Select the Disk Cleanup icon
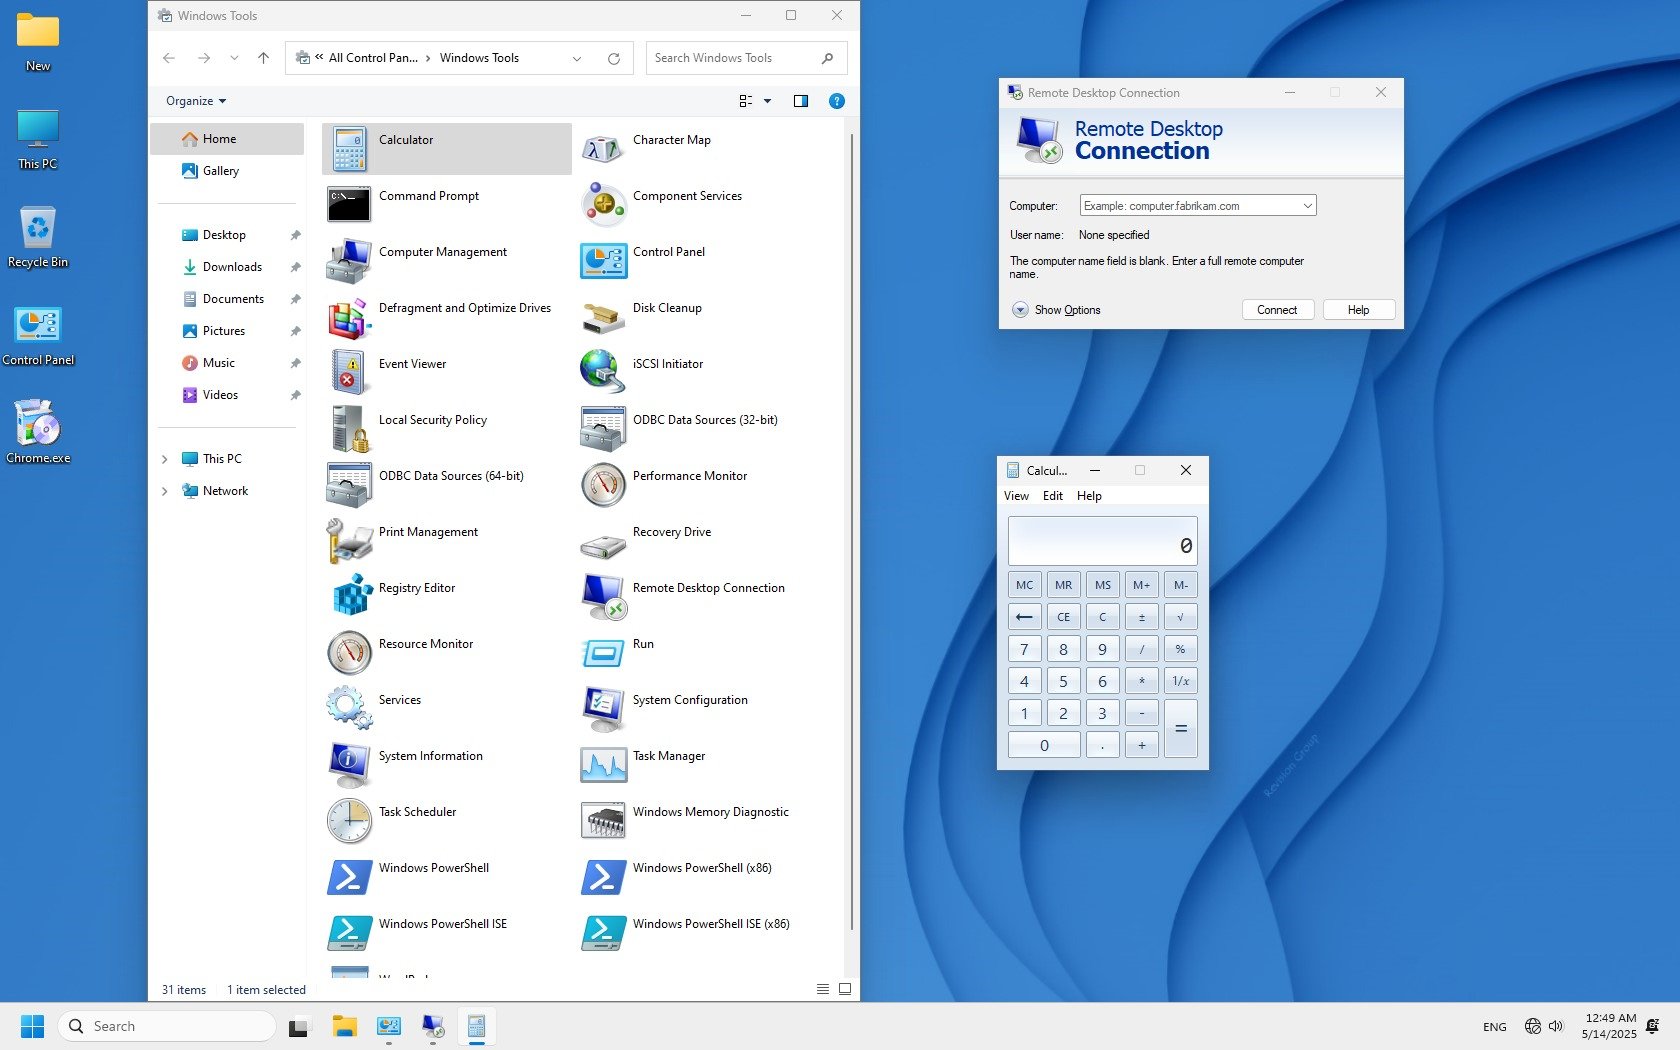Image resolution: width=1680 pixels, height=1050 pixels. [603, 315]
